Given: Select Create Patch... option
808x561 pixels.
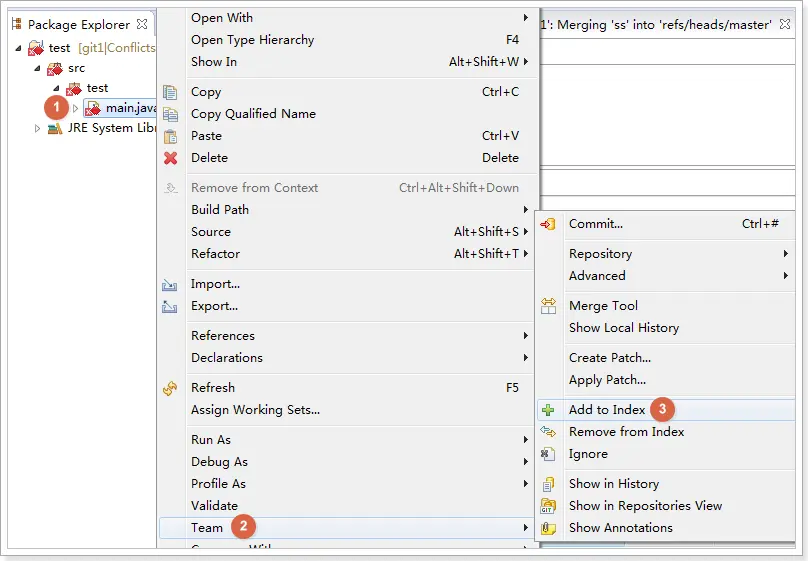Looking at the screenshot, I should click(x=610, y=358).
